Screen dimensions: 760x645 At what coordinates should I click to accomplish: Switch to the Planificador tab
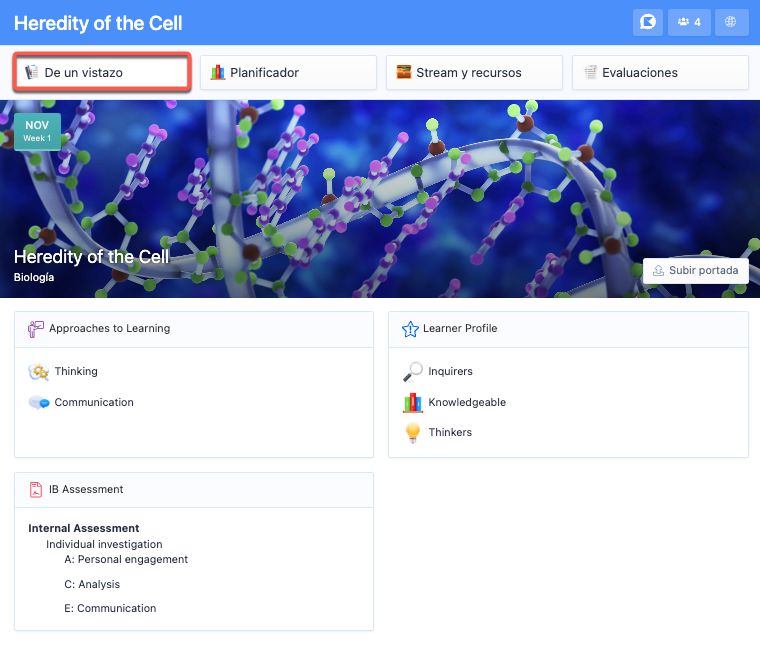[x=288, y=72]
